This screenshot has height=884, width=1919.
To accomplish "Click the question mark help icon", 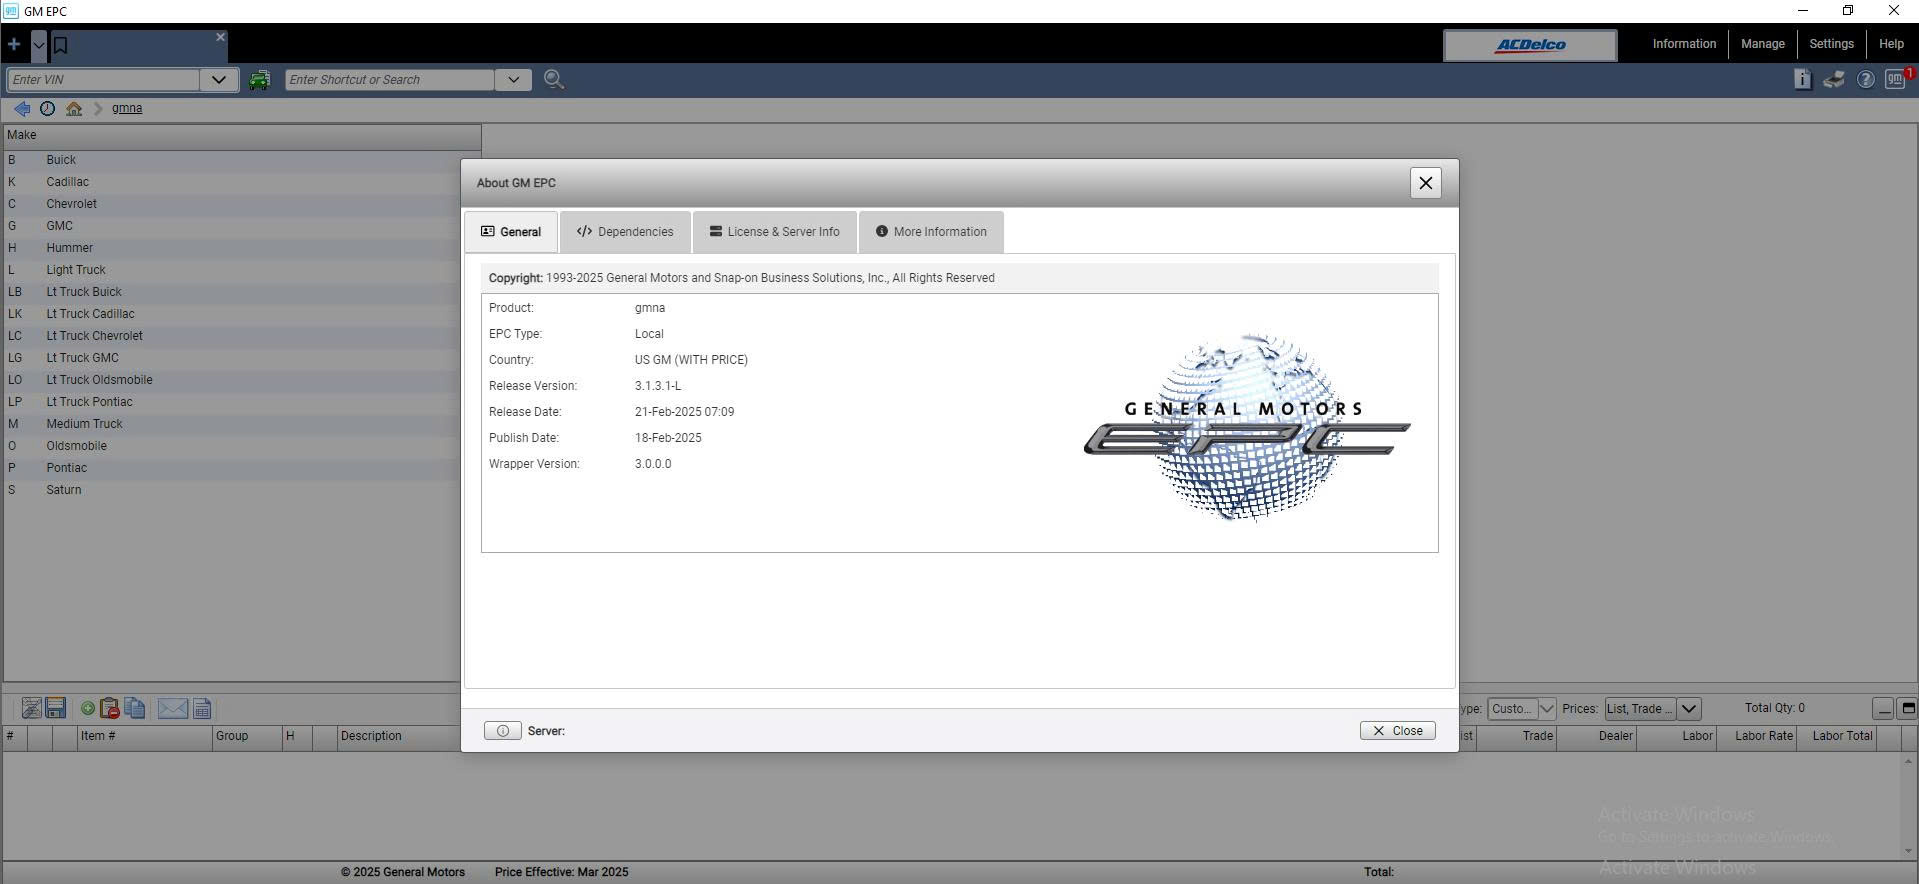I will point(1865,80).
